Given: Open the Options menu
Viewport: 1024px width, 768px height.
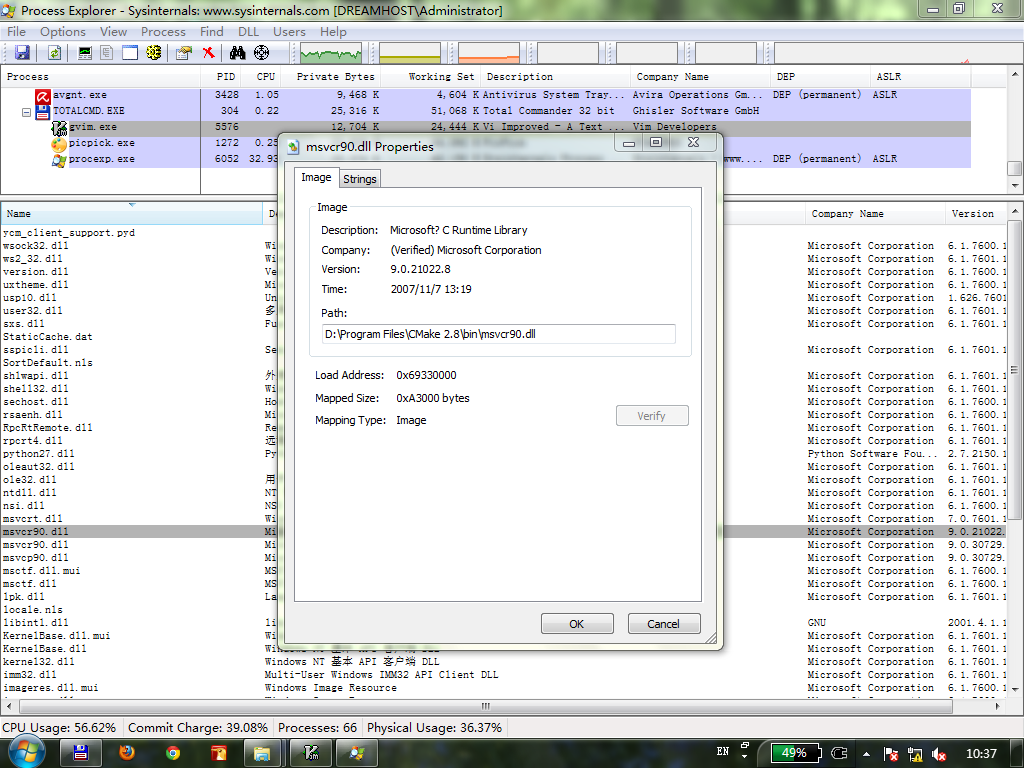Looking at the screenshot, I should 63,31.
